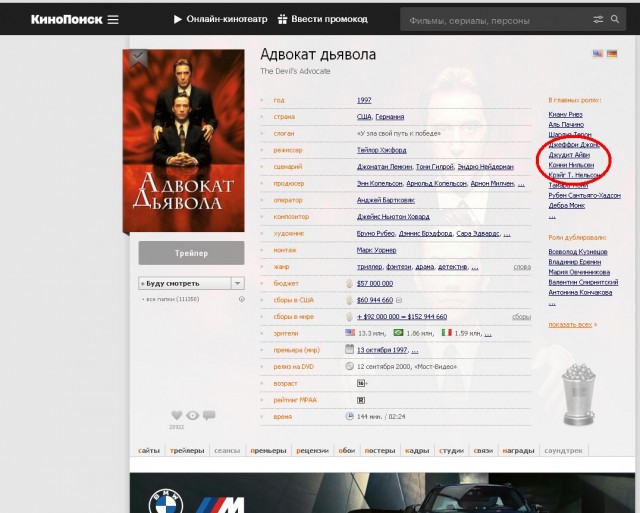This screenshot has height=513, width=640.
Task: Open editor Марк Уорнер link
Action: coord(376,250)
